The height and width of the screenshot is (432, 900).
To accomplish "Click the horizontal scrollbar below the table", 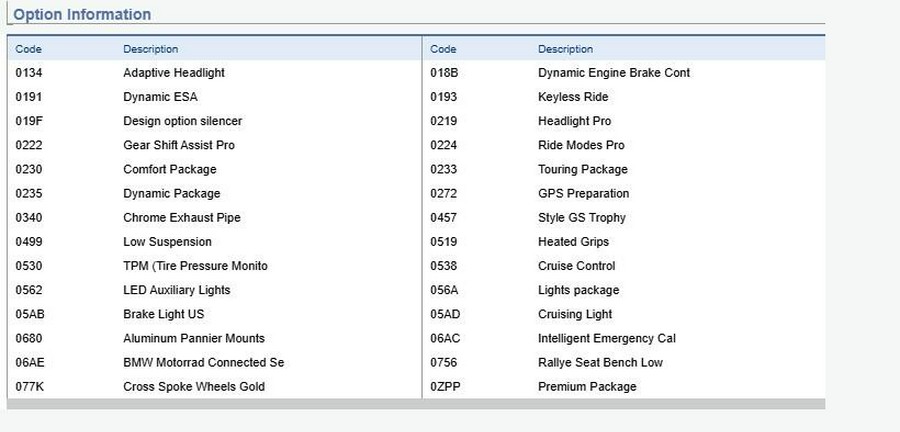I will [416, 404].
